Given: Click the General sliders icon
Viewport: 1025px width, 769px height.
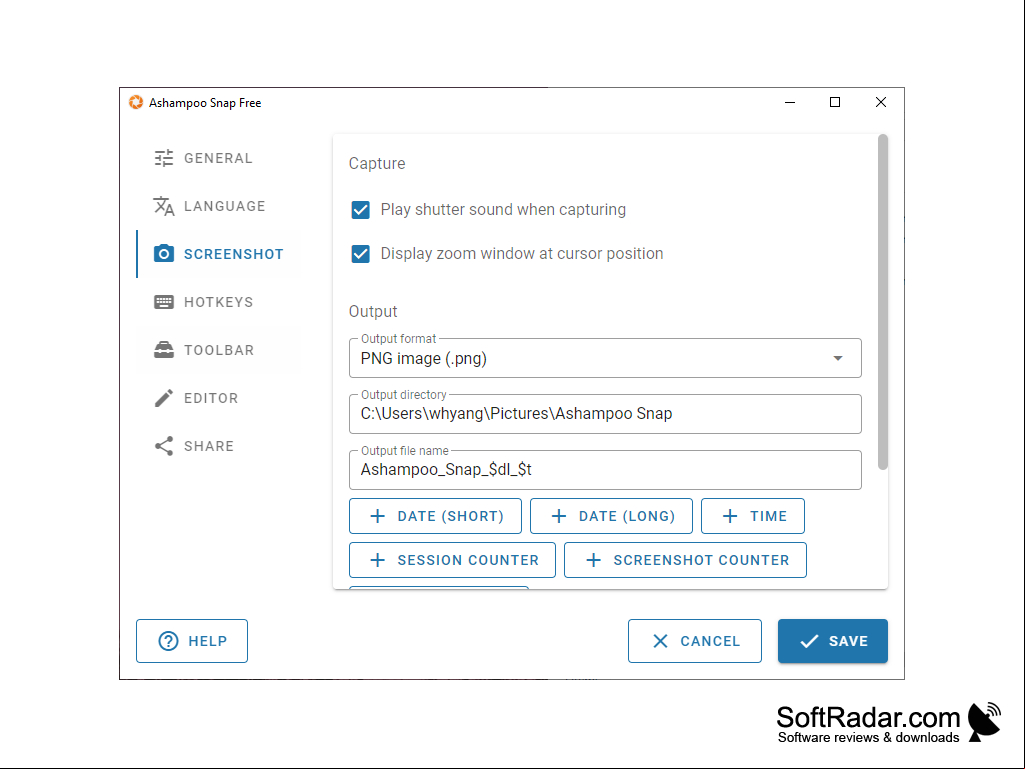Looking at the screenshot, I should [x=163, y=158].
